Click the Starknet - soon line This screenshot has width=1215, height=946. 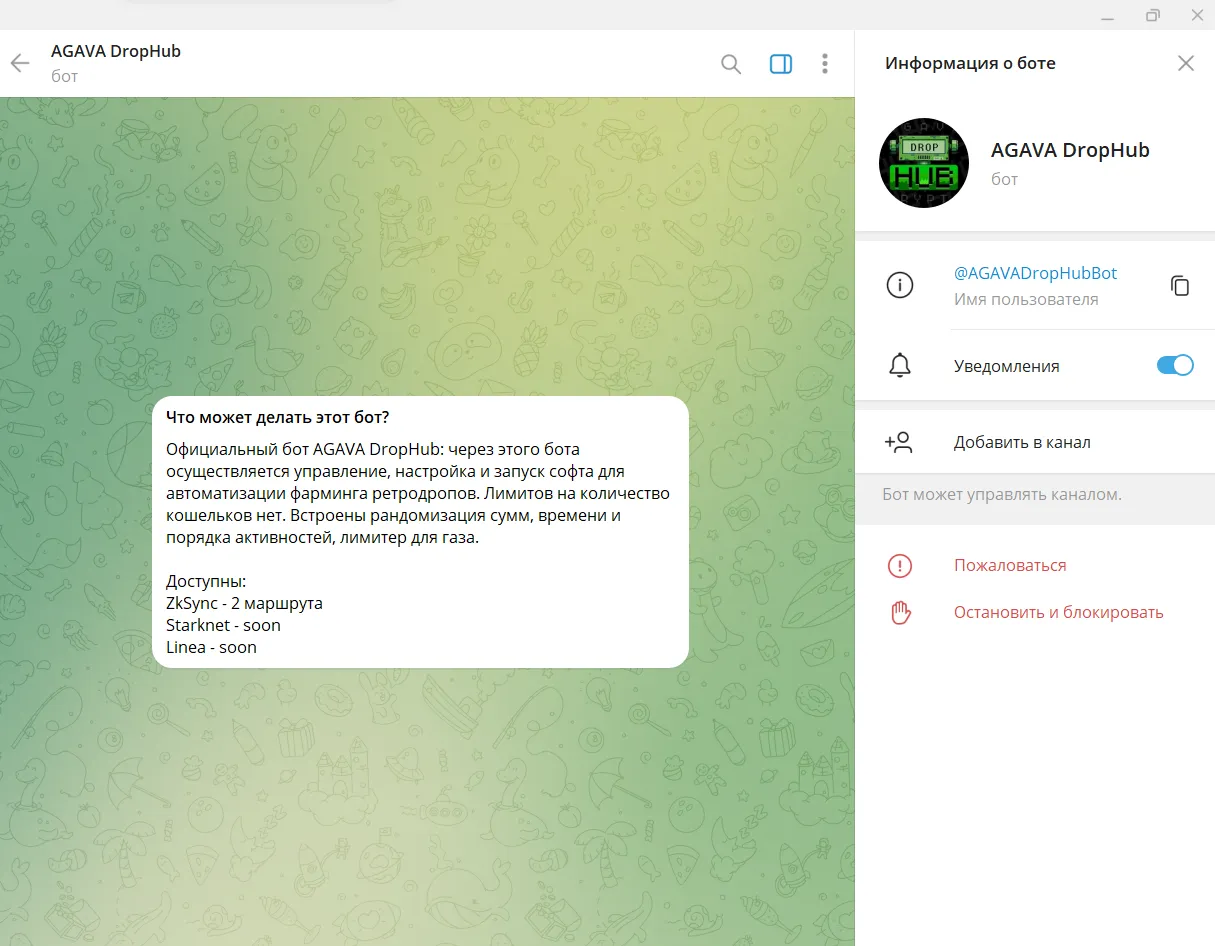point(223,625)
